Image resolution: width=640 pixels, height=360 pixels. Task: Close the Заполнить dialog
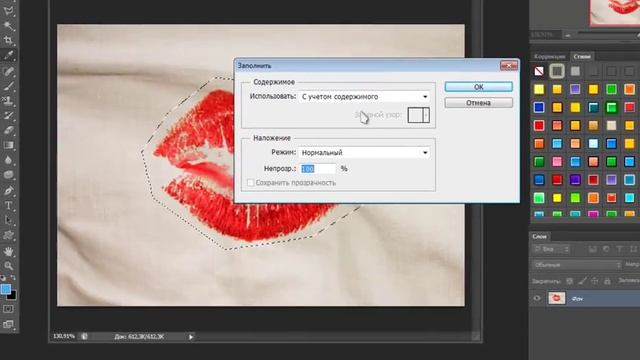(509, 65)
